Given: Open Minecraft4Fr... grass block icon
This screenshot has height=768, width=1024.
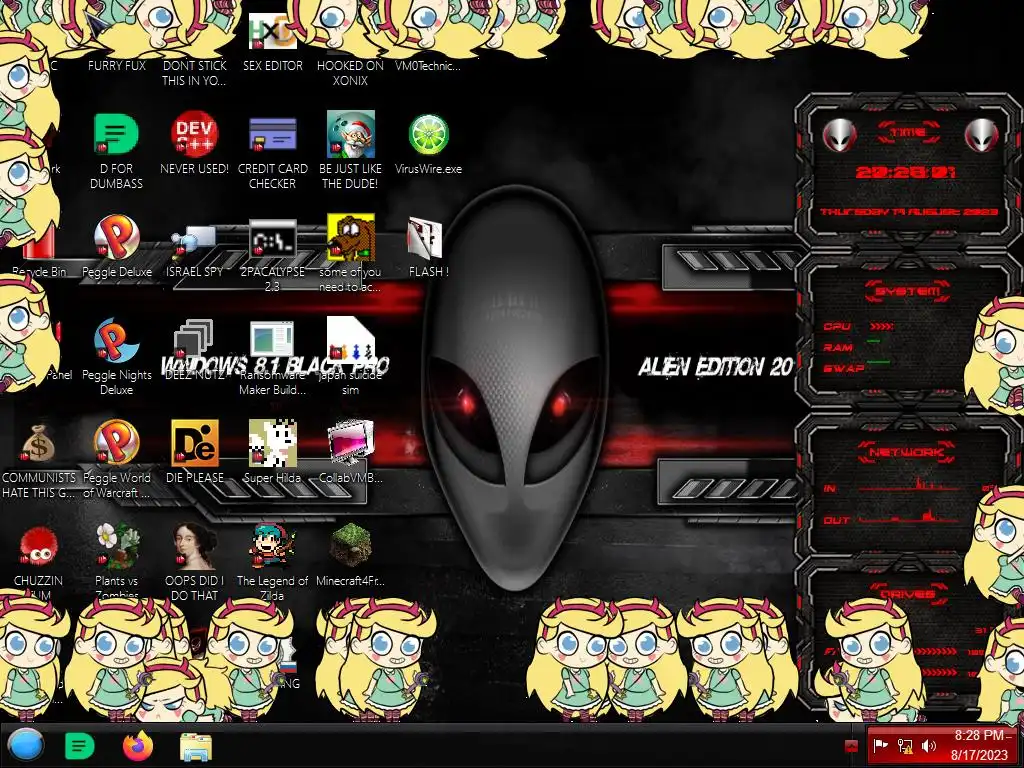Looking at the screenshot, I should 351,545.
